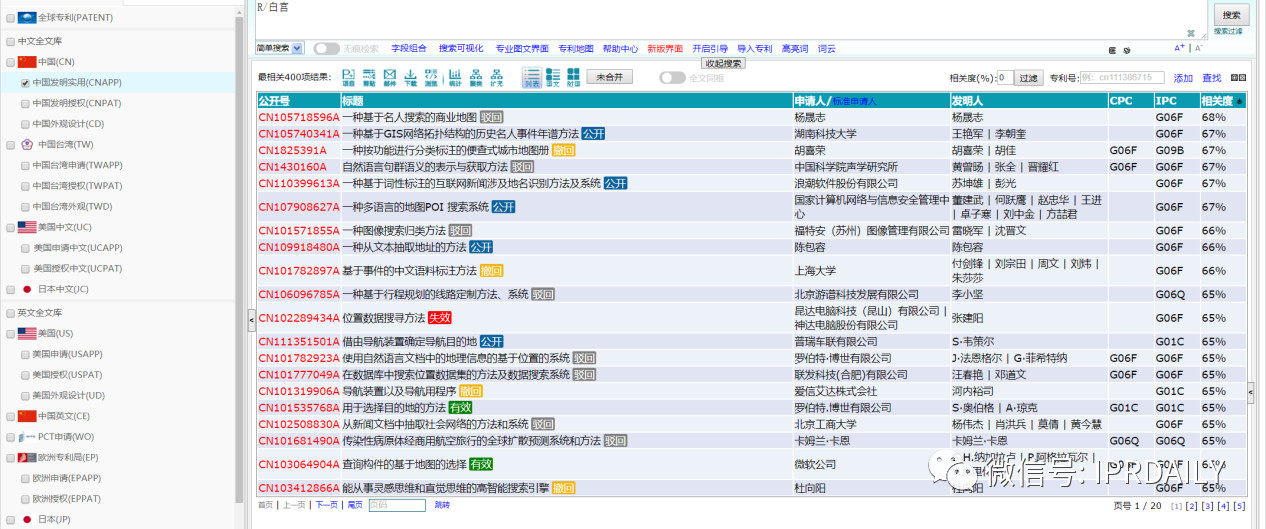Check the 英文全文库 checkbox
Viewport: 1266px width, 529px height.
[10, 313]
